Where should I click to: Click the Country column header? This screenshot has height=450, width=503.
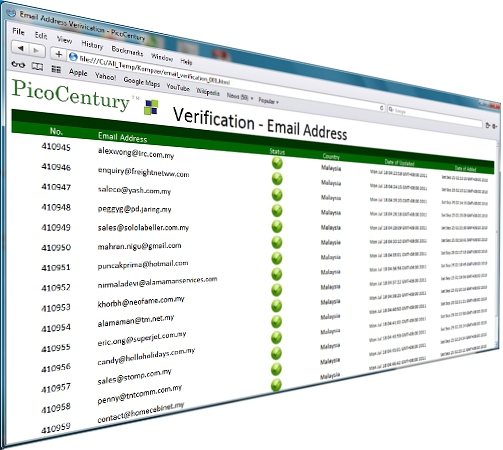331,157
